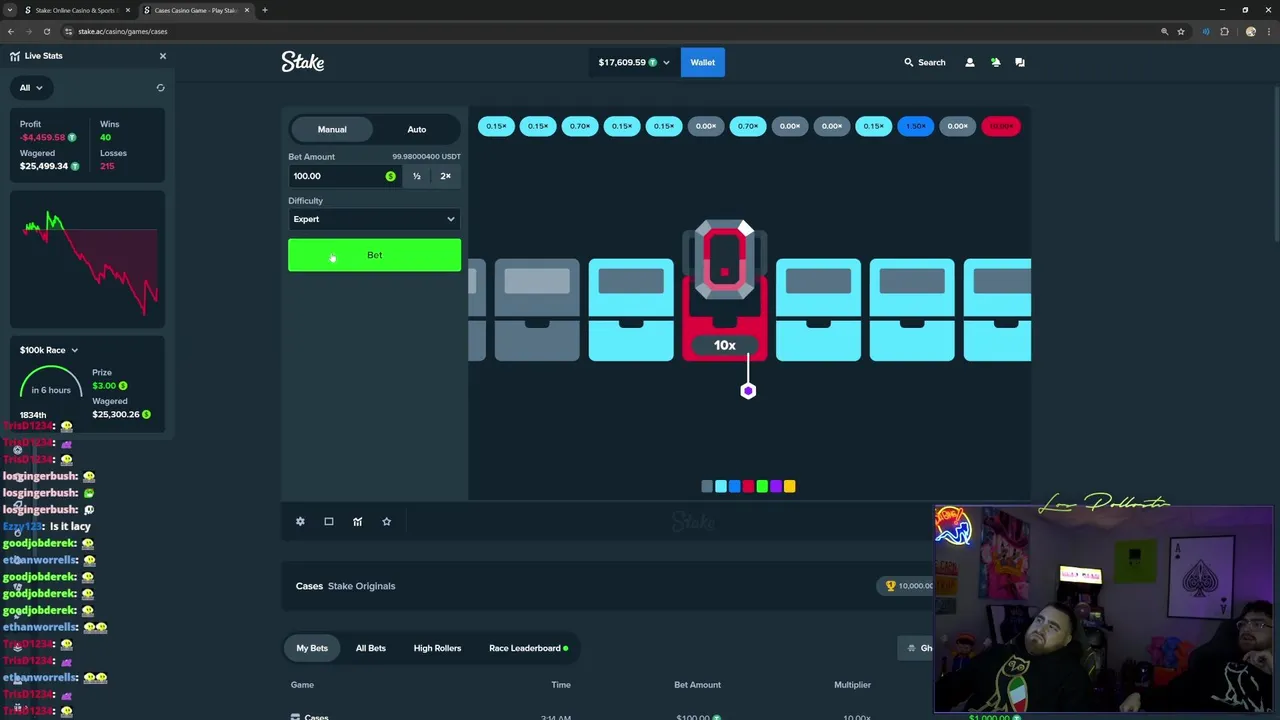The width and height of the screenshot is (1280, 720).
Task: Click the red 10.00× history pill
Action: (x=1000, y=126)
